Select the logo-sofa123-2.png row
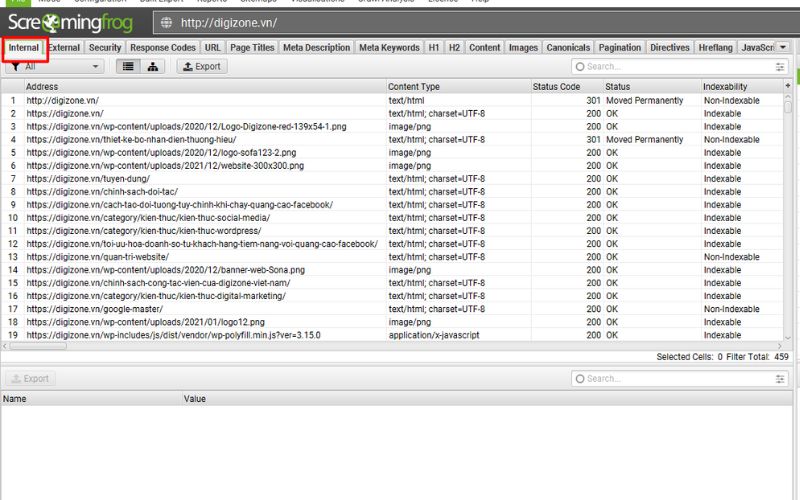Viewport: 800px width, 500px height. coord(391,153)
